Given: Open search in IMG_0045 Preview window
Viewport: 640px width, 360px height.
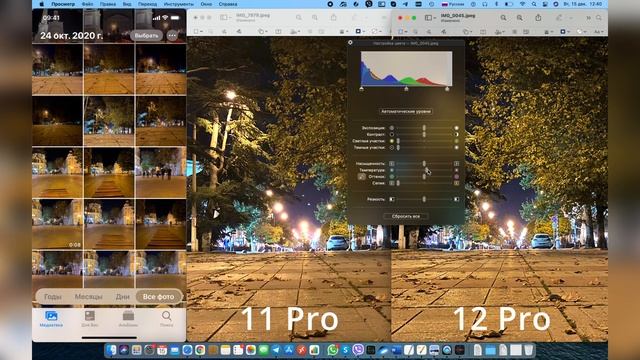Looking at the screenshot, I should tap(599, 18).
